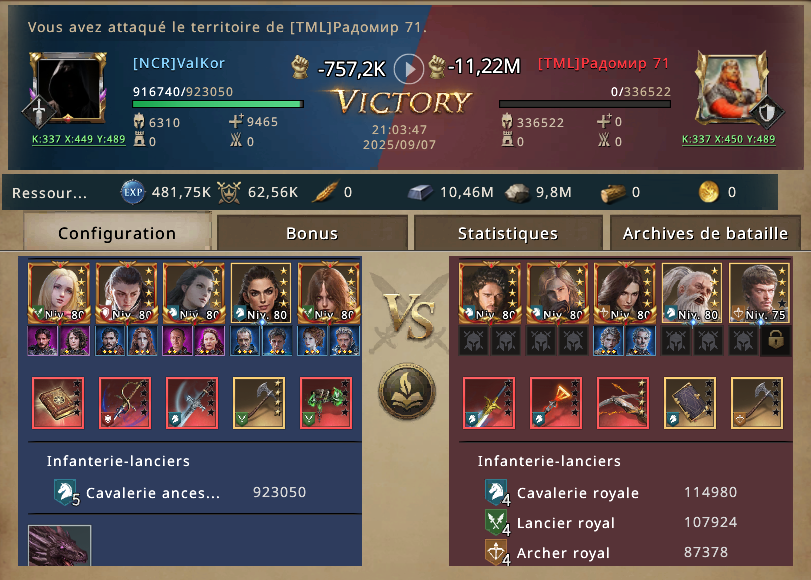The width and height of the screenshot is (811, 580).
Task: Open the Archives de bataille tab
Action: tap(705, 233)
